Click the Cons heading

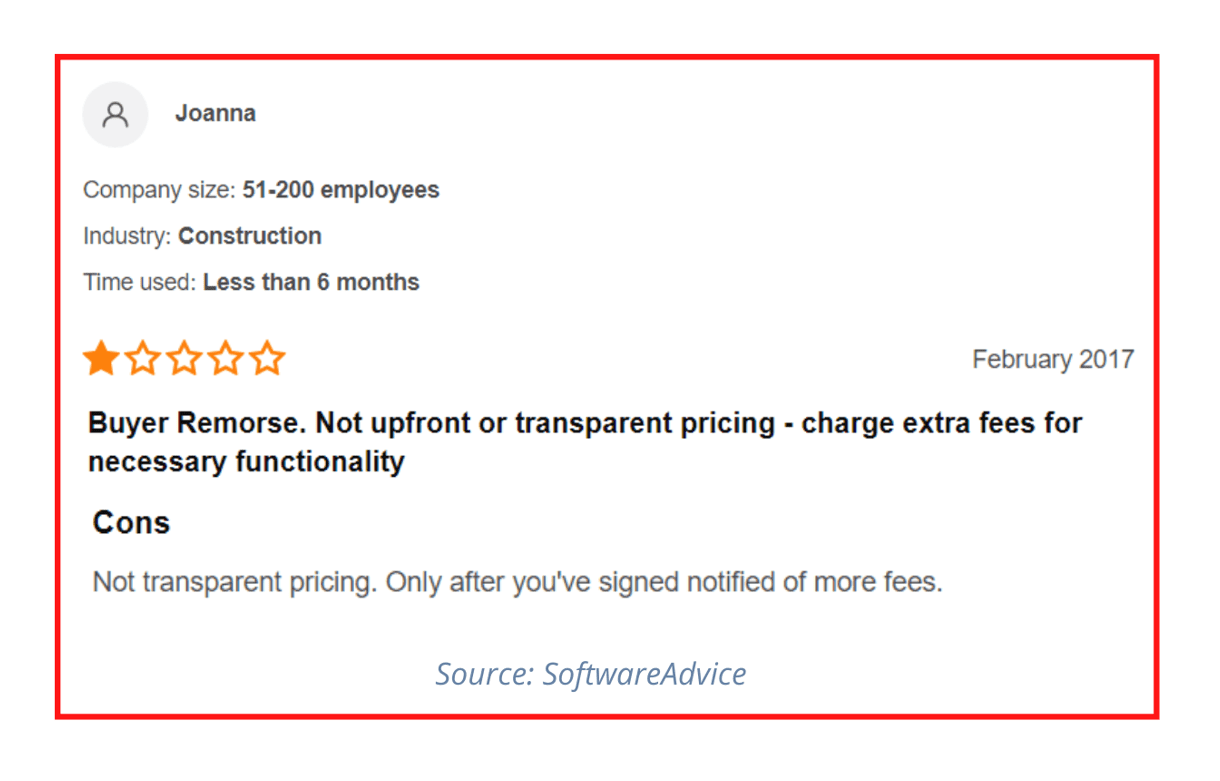[131, 523]
